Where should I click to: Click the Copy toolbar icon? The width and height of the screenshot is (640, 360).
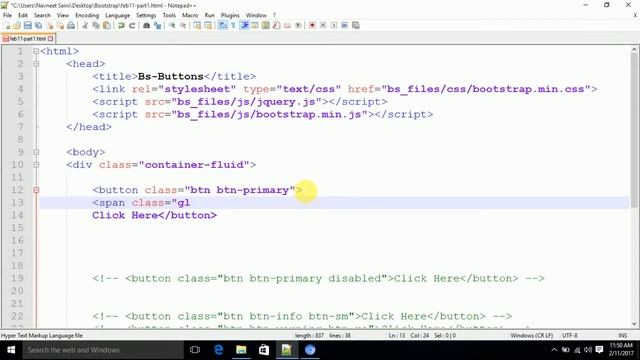pyautogui.click(x=96, y=25)
